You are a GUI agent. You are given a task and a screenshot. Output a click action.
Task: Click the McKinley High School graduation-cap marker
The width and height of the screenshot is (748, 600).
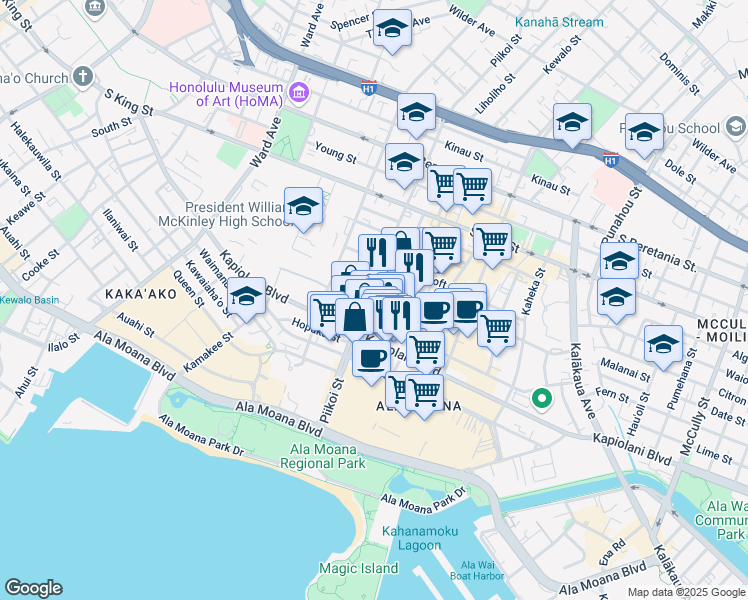point(303,207)
